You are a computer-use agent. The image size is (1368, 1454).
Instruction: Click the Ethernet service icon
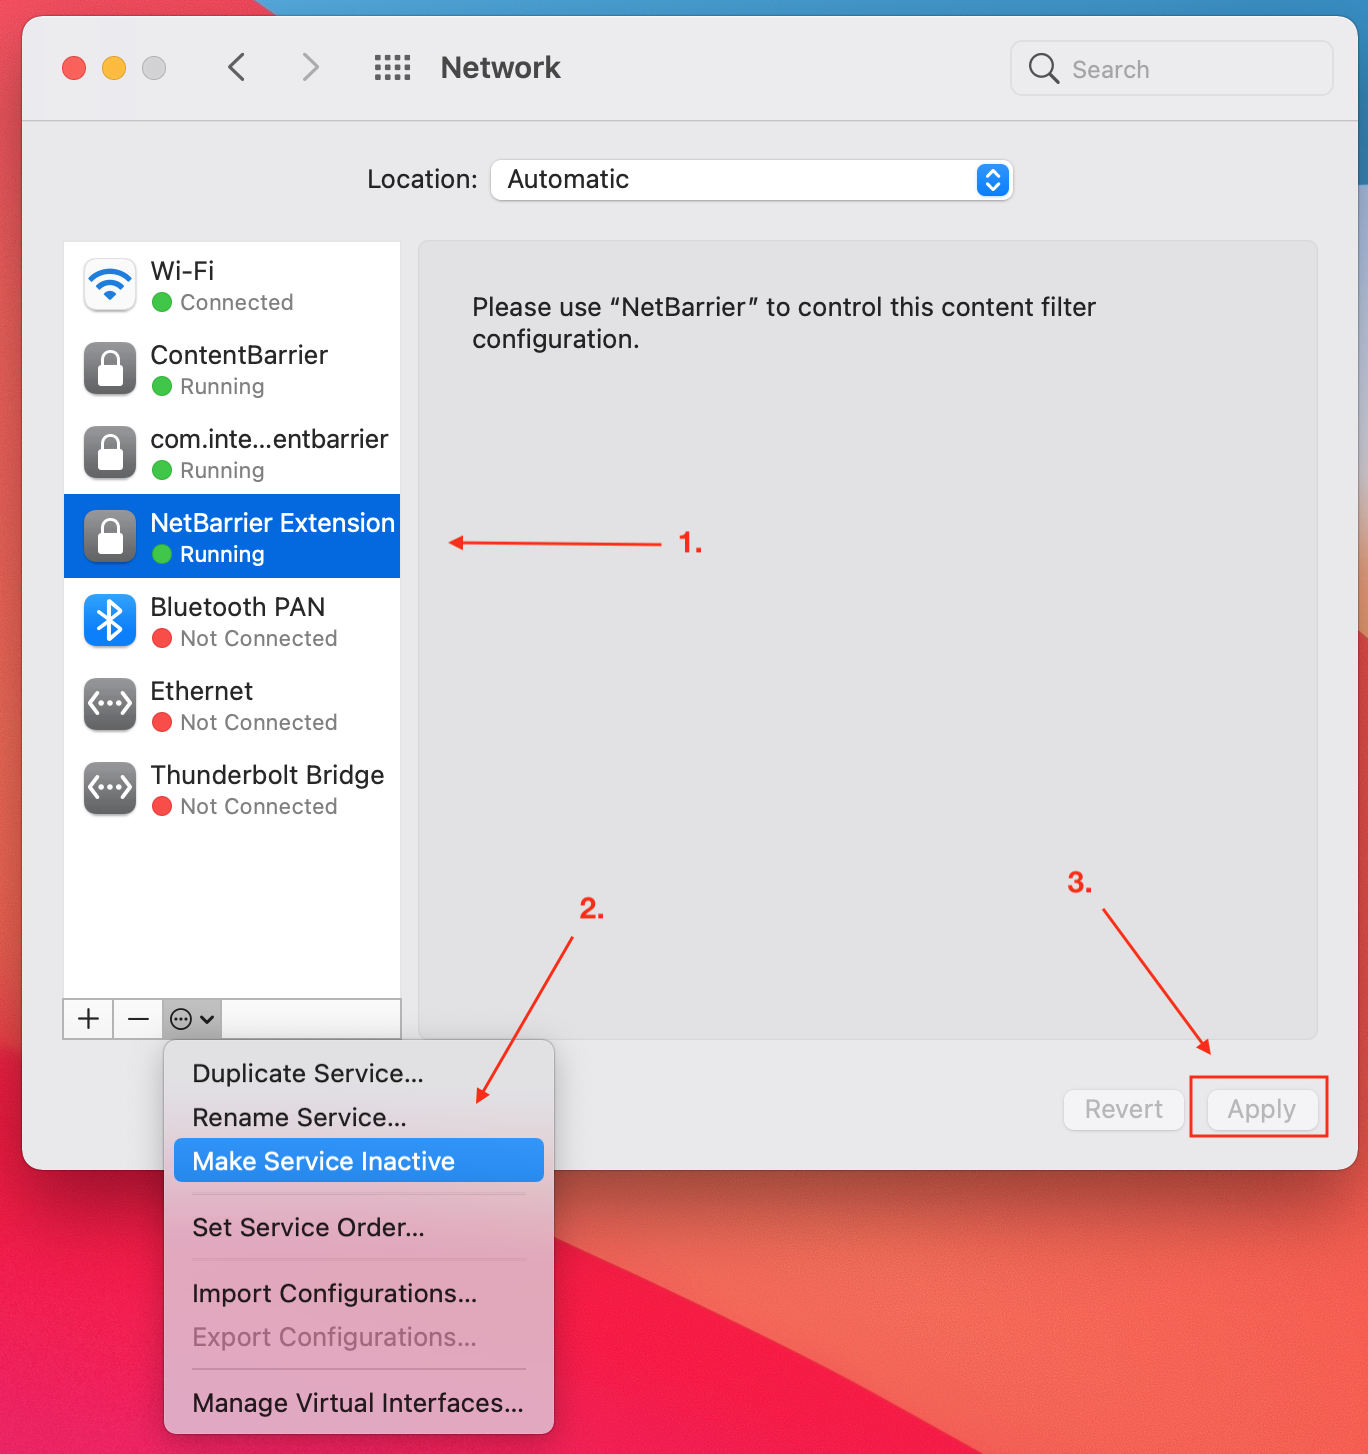click(110, 706)
